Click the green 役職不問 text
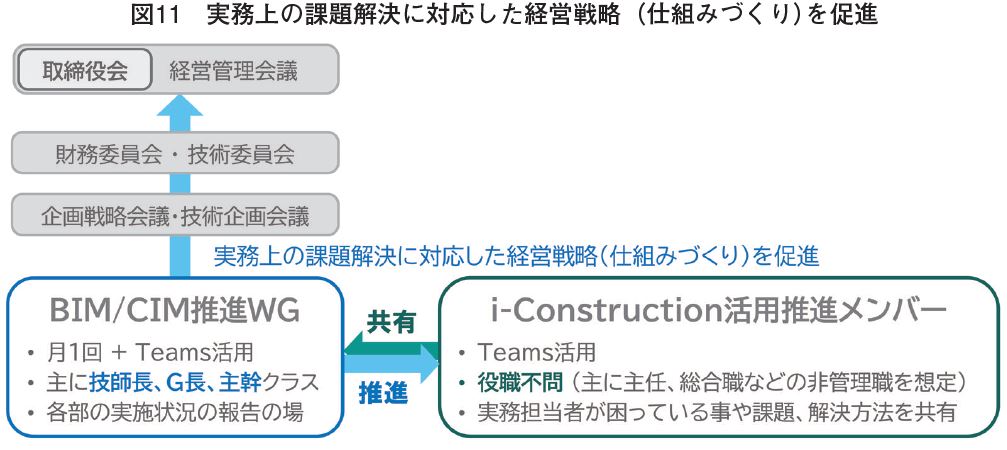 (520, 382)
